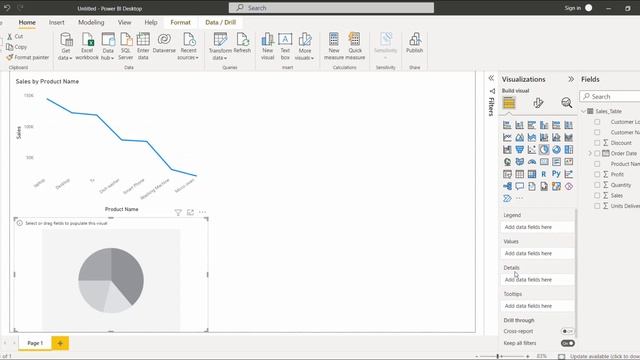640x360 pixels.
Task: Click the Publish button
Action: pos(414,43)
